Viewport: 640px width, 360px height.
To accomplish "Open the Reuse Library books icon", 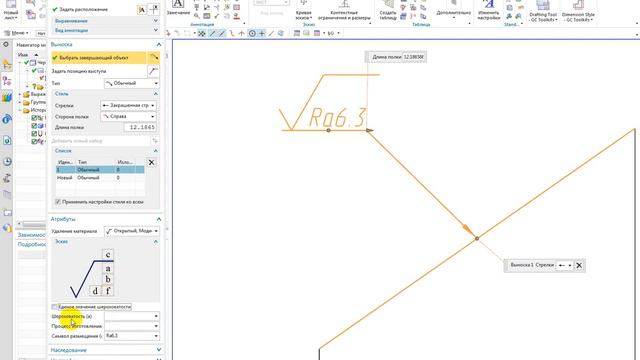I will [x=7, y=97].
